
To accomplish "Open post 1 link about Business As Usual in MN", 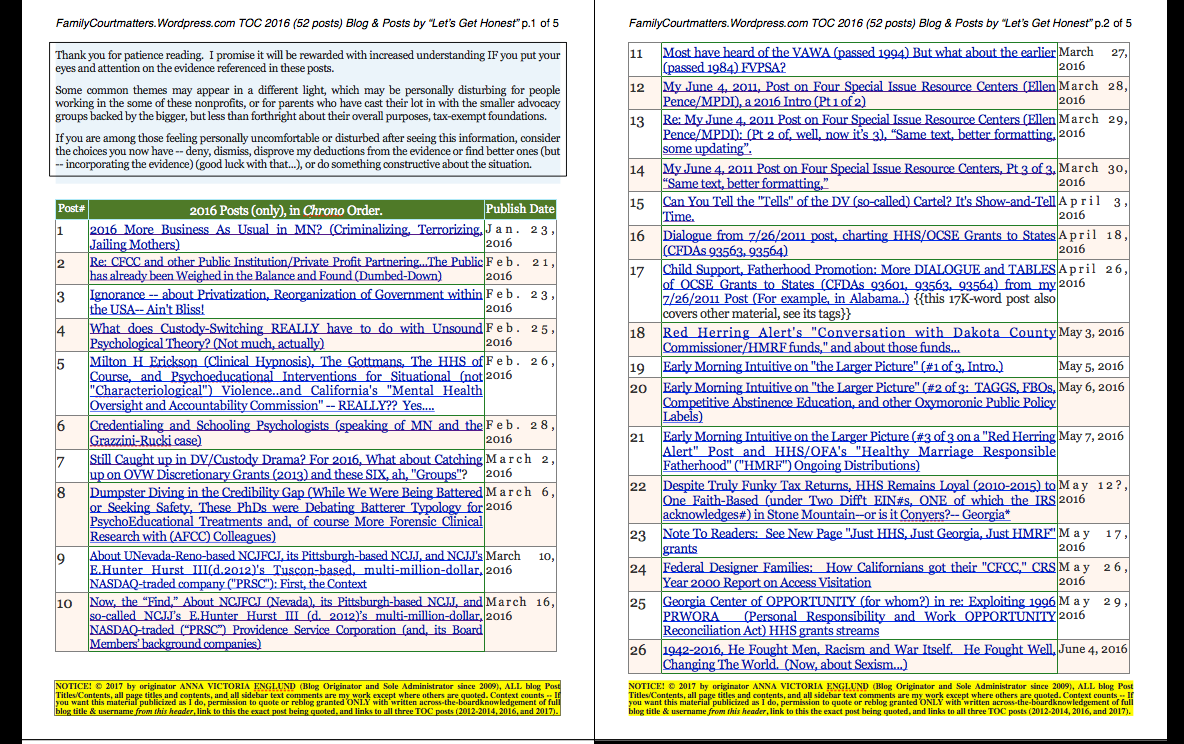I will (x=285, y=230).
